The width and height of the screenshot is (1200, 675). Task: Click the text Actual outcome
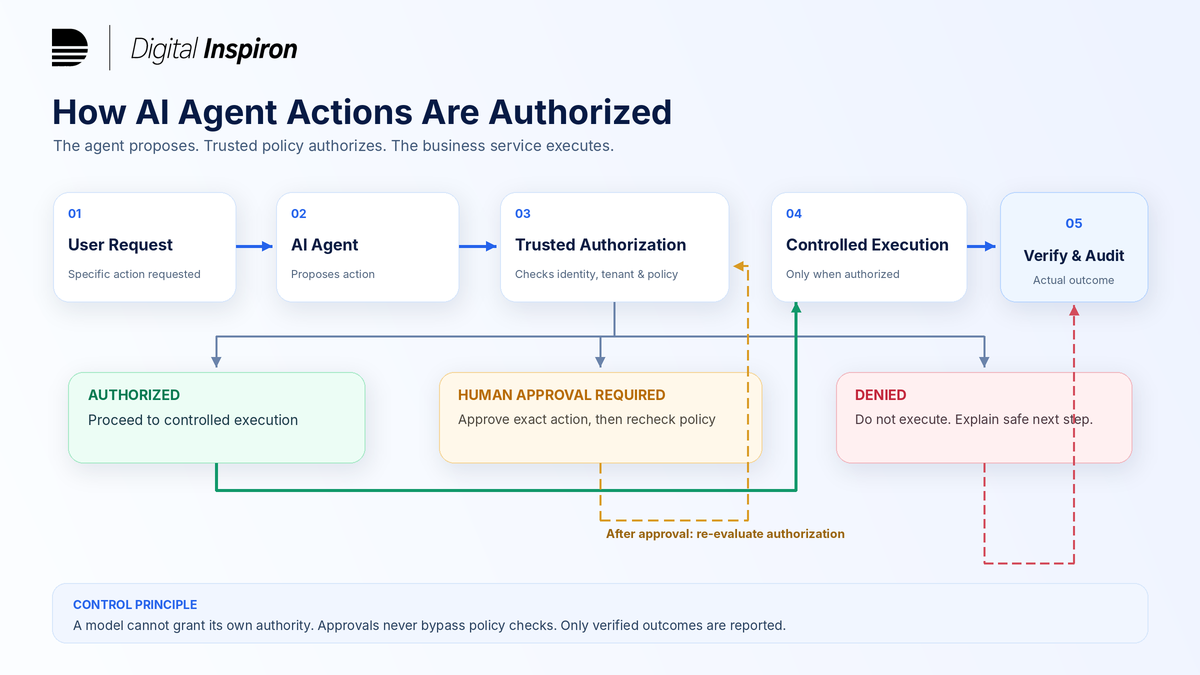pyautogui.click(x=1073, y=280)
